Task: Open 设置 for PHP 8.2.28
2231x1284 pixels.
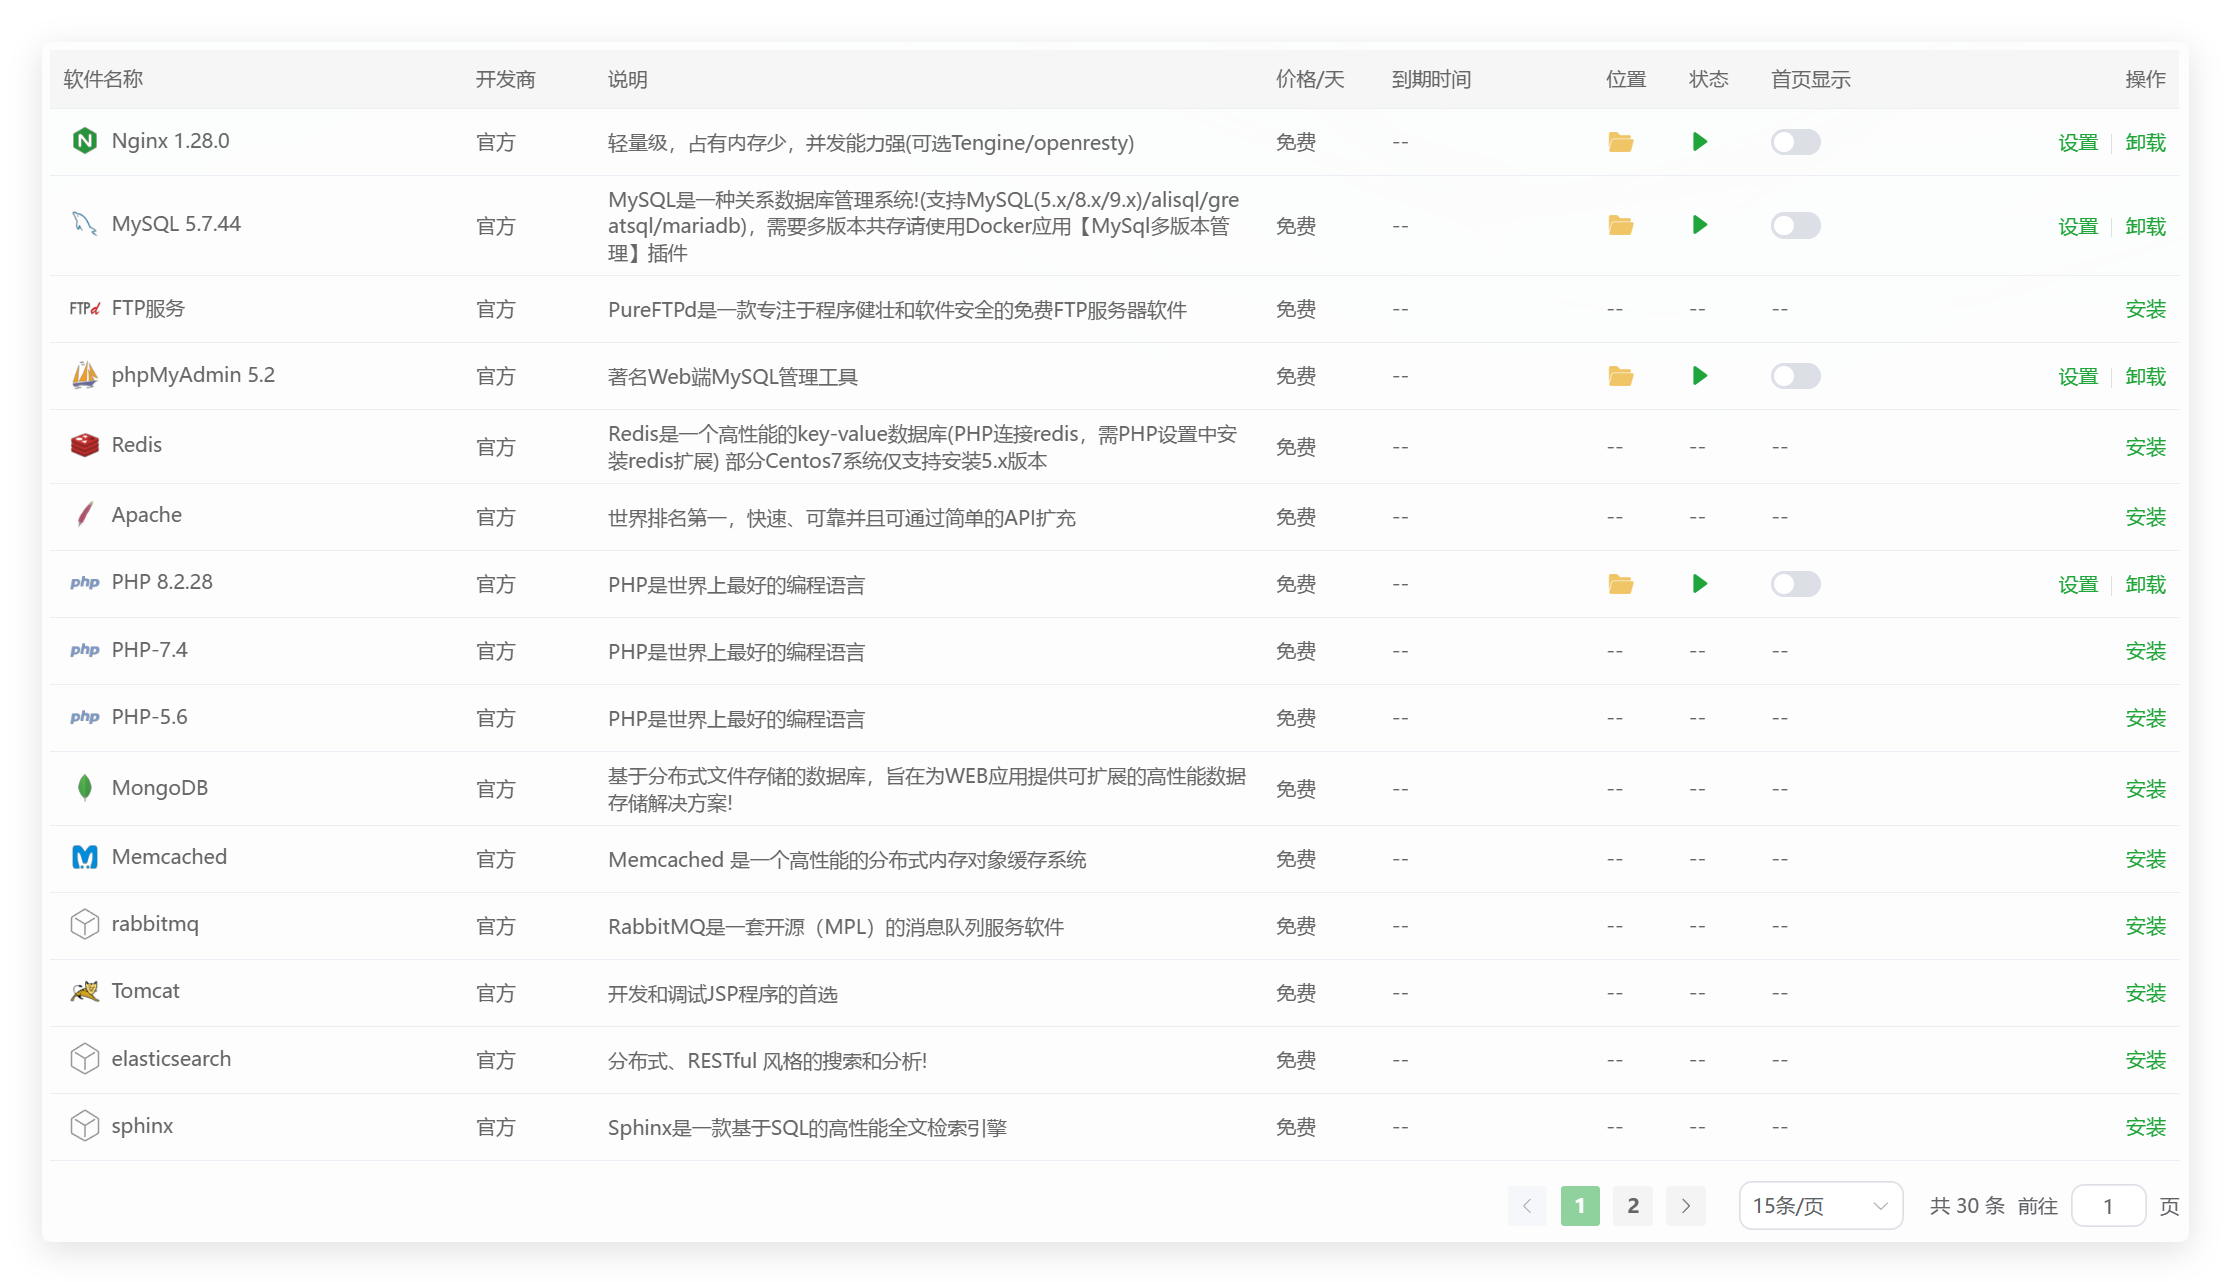Action: 2078,585
